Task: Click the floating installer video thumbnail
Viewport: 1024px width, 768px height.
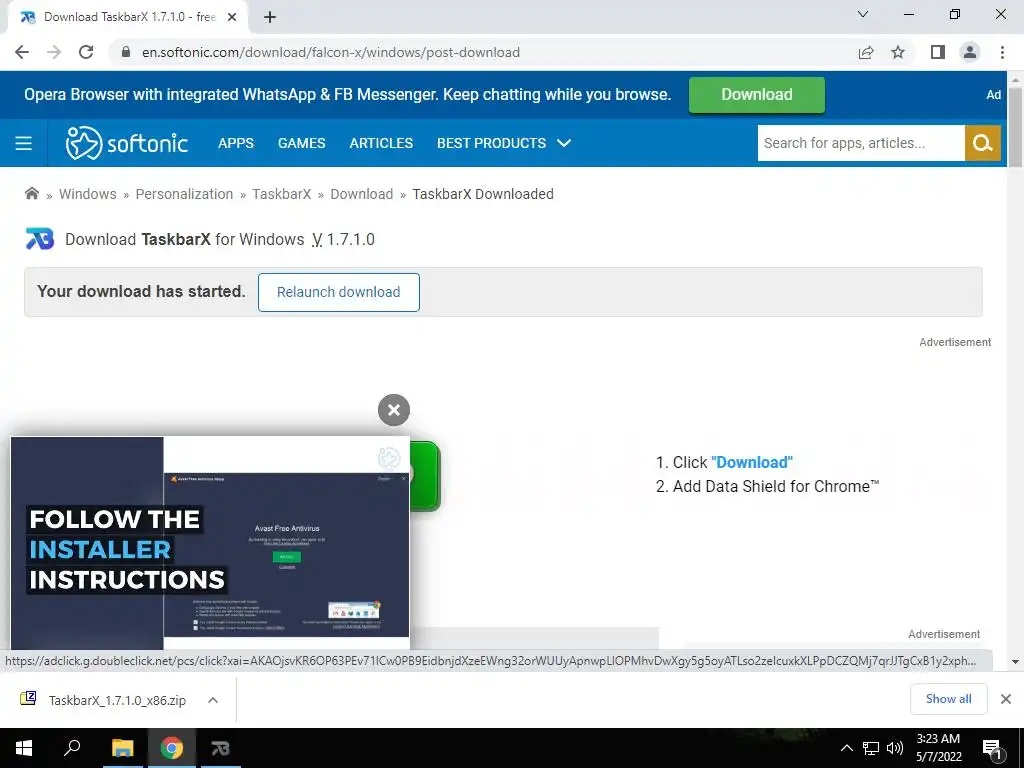Action: point(210,543)
